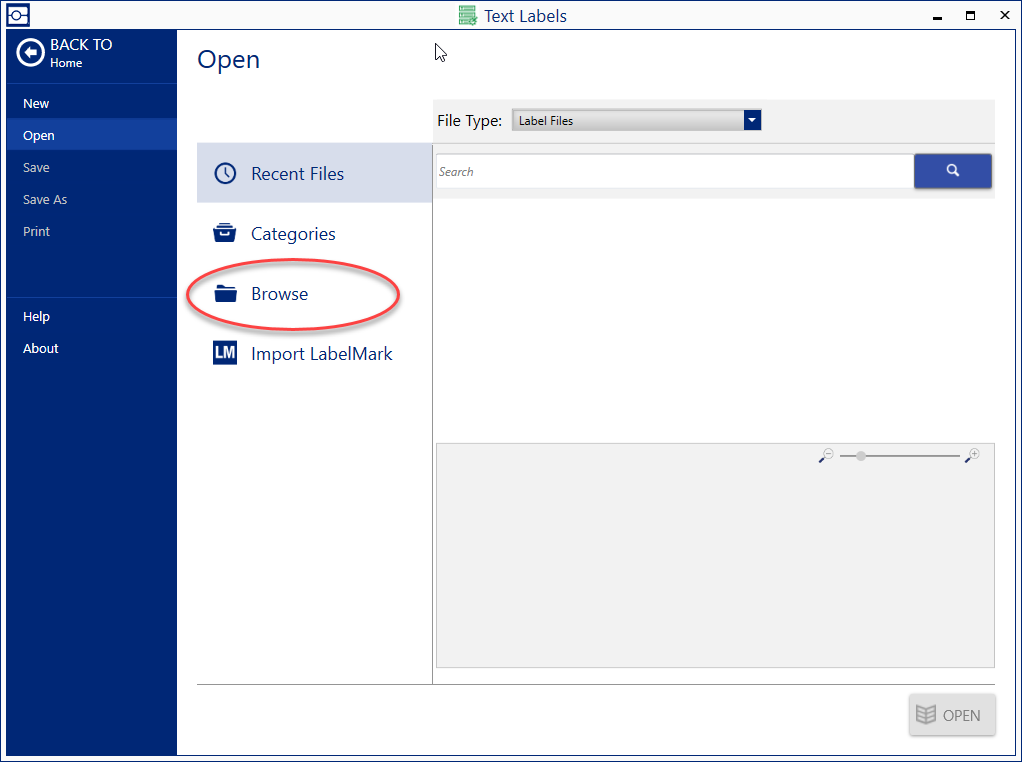Click the circled Browse folder option
Viewport: 1022px width, 762px height.
[x=280, y=293]
